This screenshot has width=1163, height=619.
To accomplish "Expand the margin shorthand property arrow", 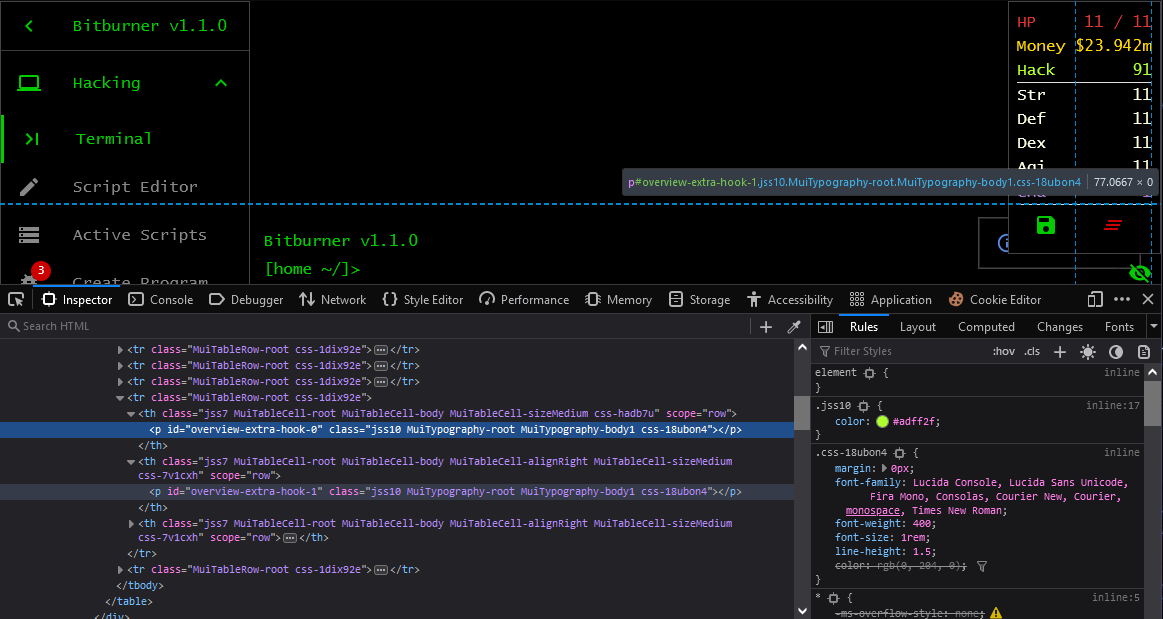I will [x=884, y=468].
